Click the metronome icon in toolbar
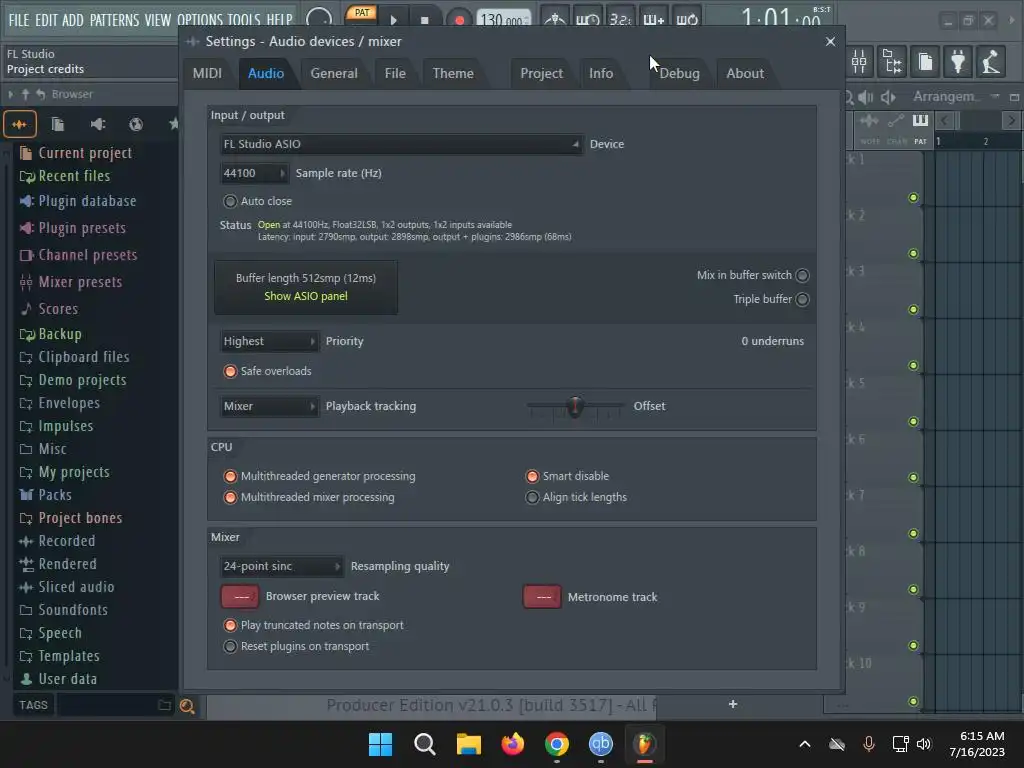Viewport: 1024px width, 768px height. point(555,18)
